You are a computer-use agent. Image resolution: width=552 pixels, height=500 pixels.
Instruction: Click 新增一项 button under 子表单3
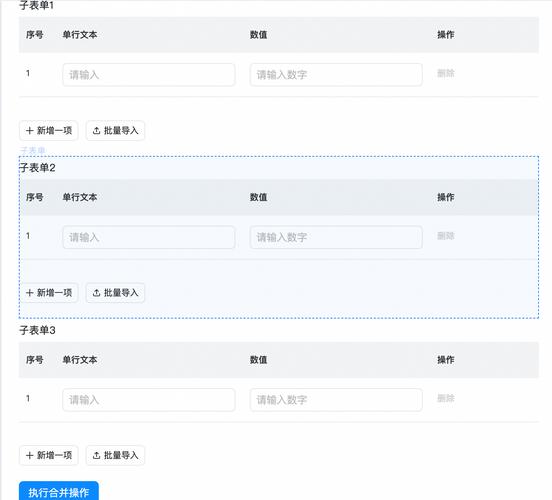click(x=49, y=455)
